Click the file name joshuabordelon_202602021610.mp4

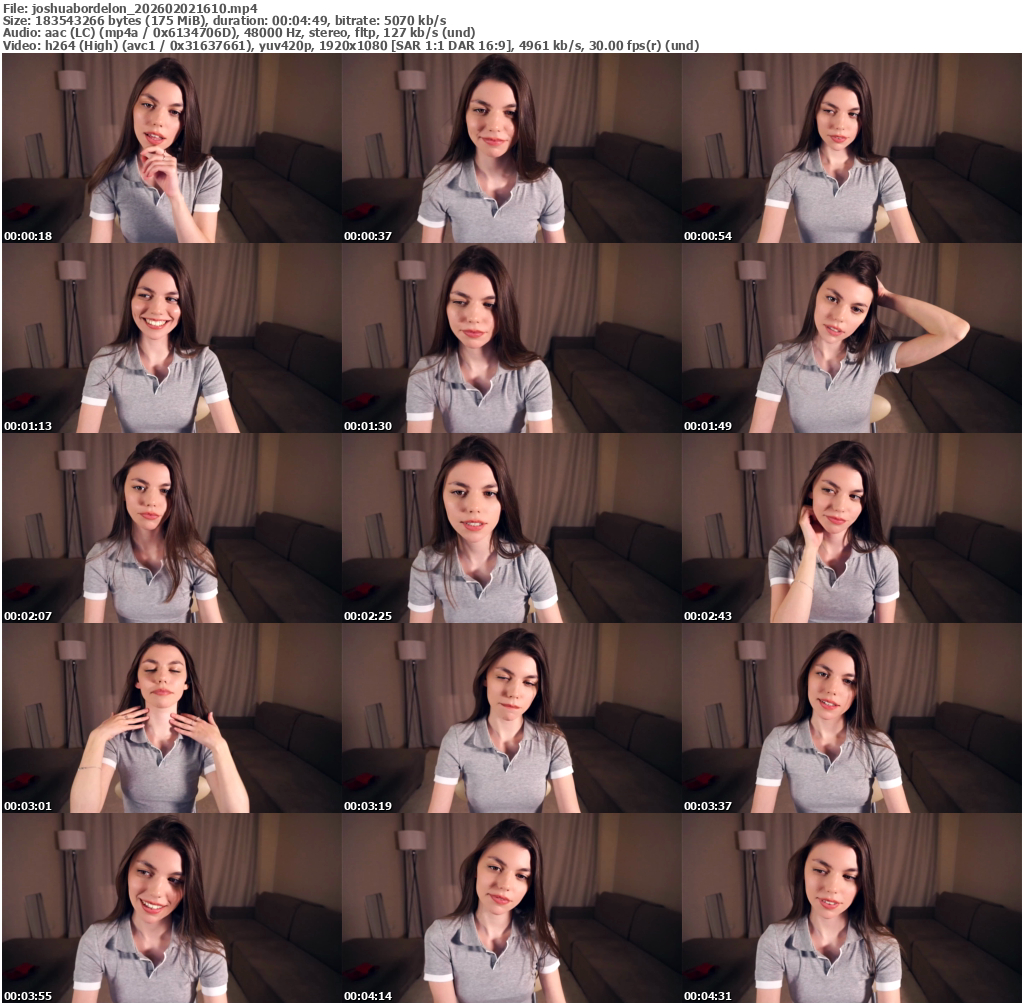point(144,8)
